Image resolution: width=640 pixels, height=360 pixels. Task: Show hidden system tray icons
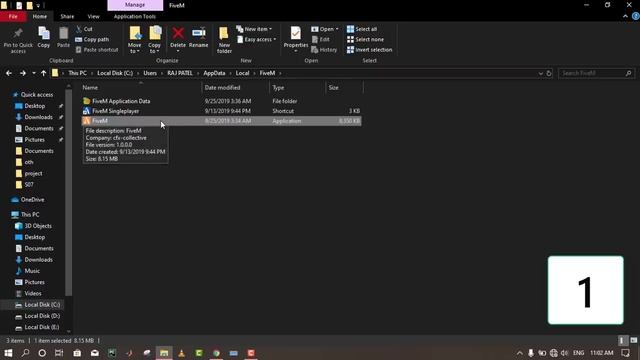pos(520,353)
